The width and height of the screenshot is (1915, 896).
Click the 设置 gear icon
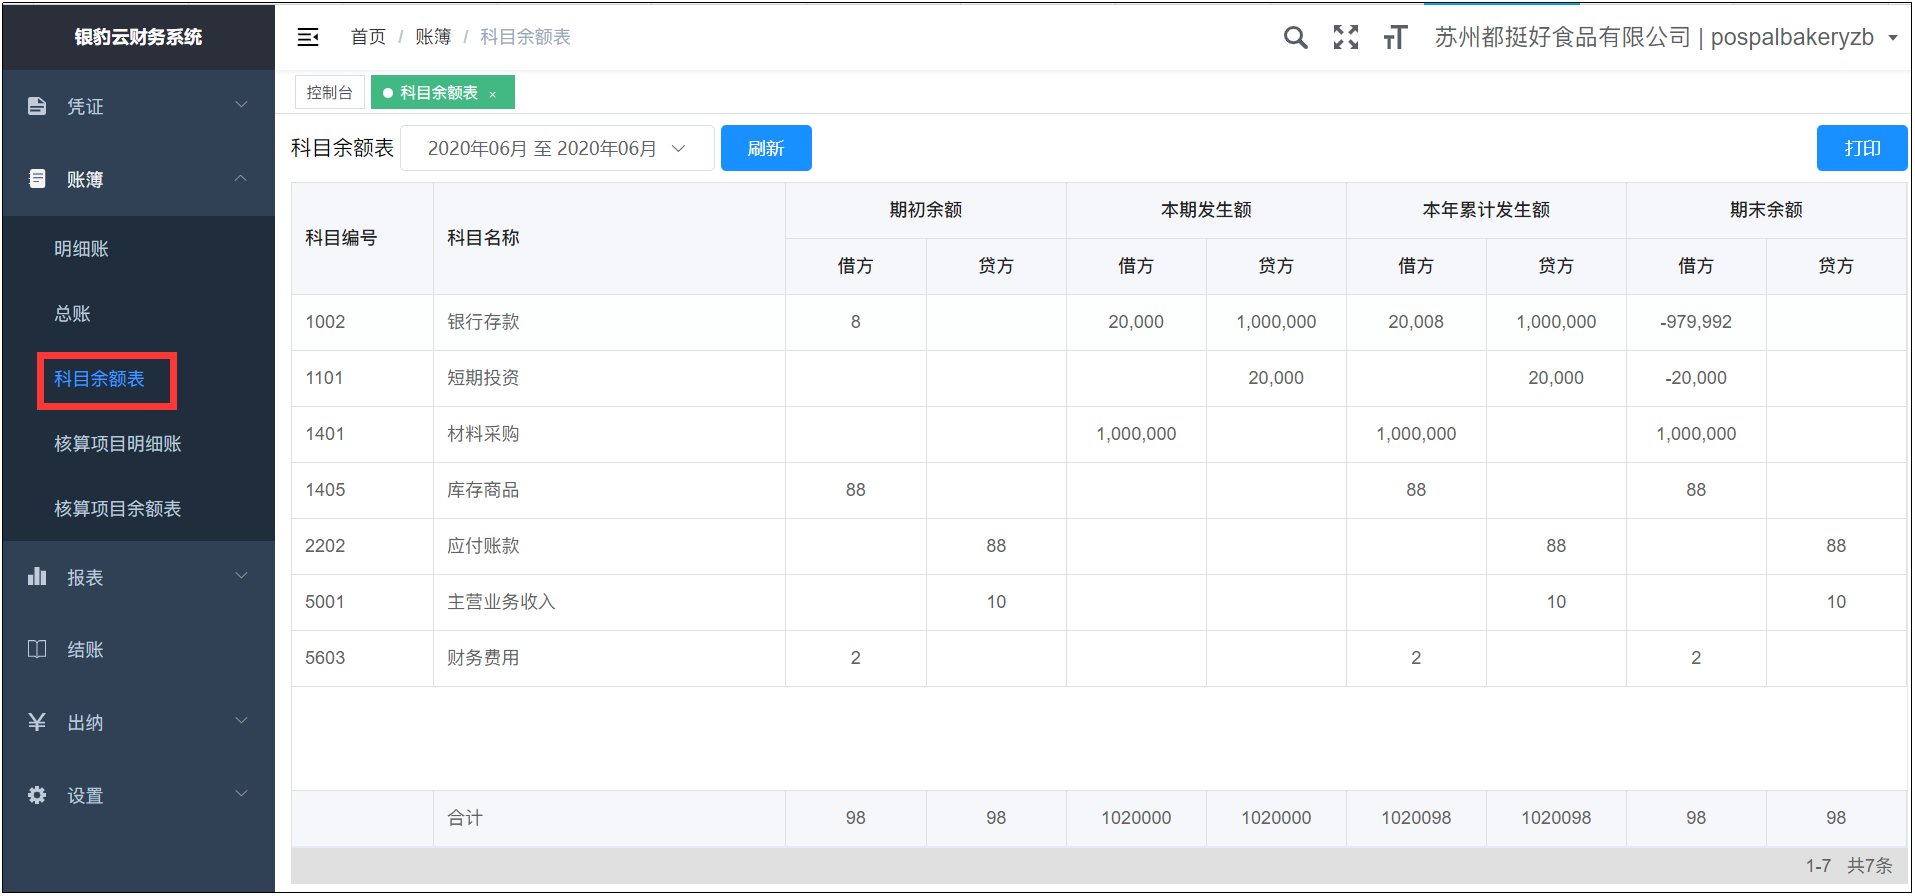[x=37, y=795]
